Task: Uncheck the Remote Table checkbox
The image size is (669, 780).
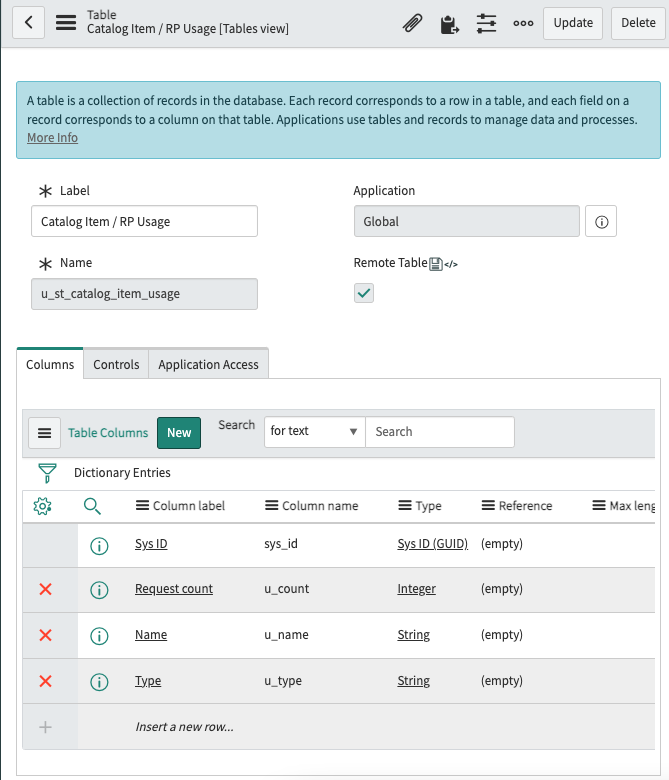Action: click(364, 293)
